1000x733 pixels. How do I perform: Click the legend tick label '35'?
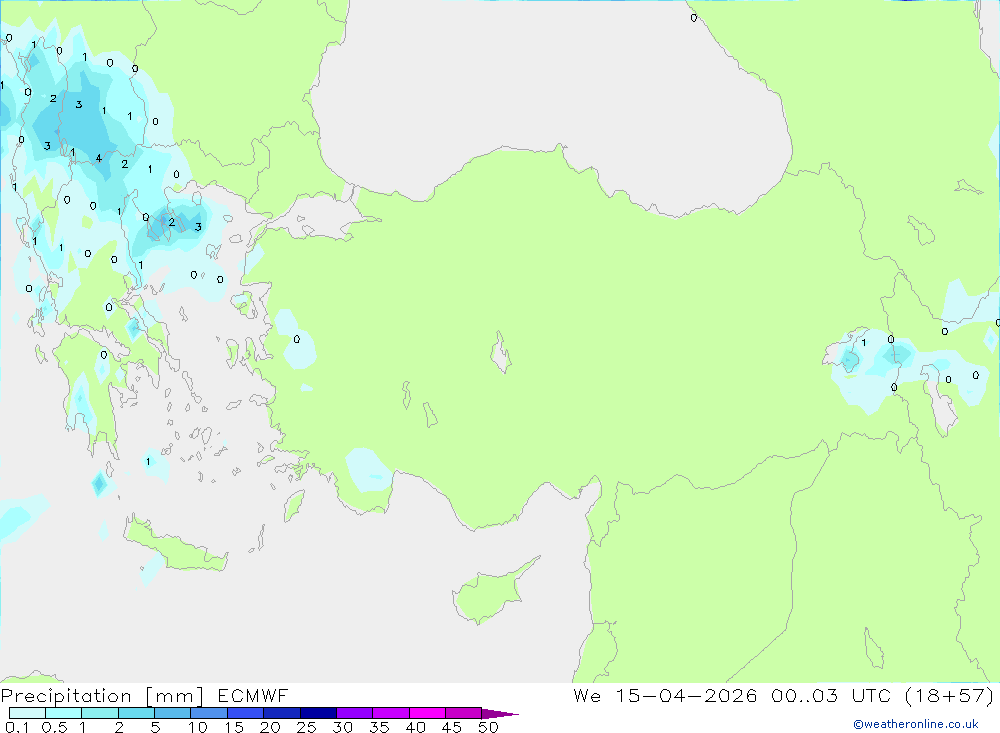click(x=379, y=727)
